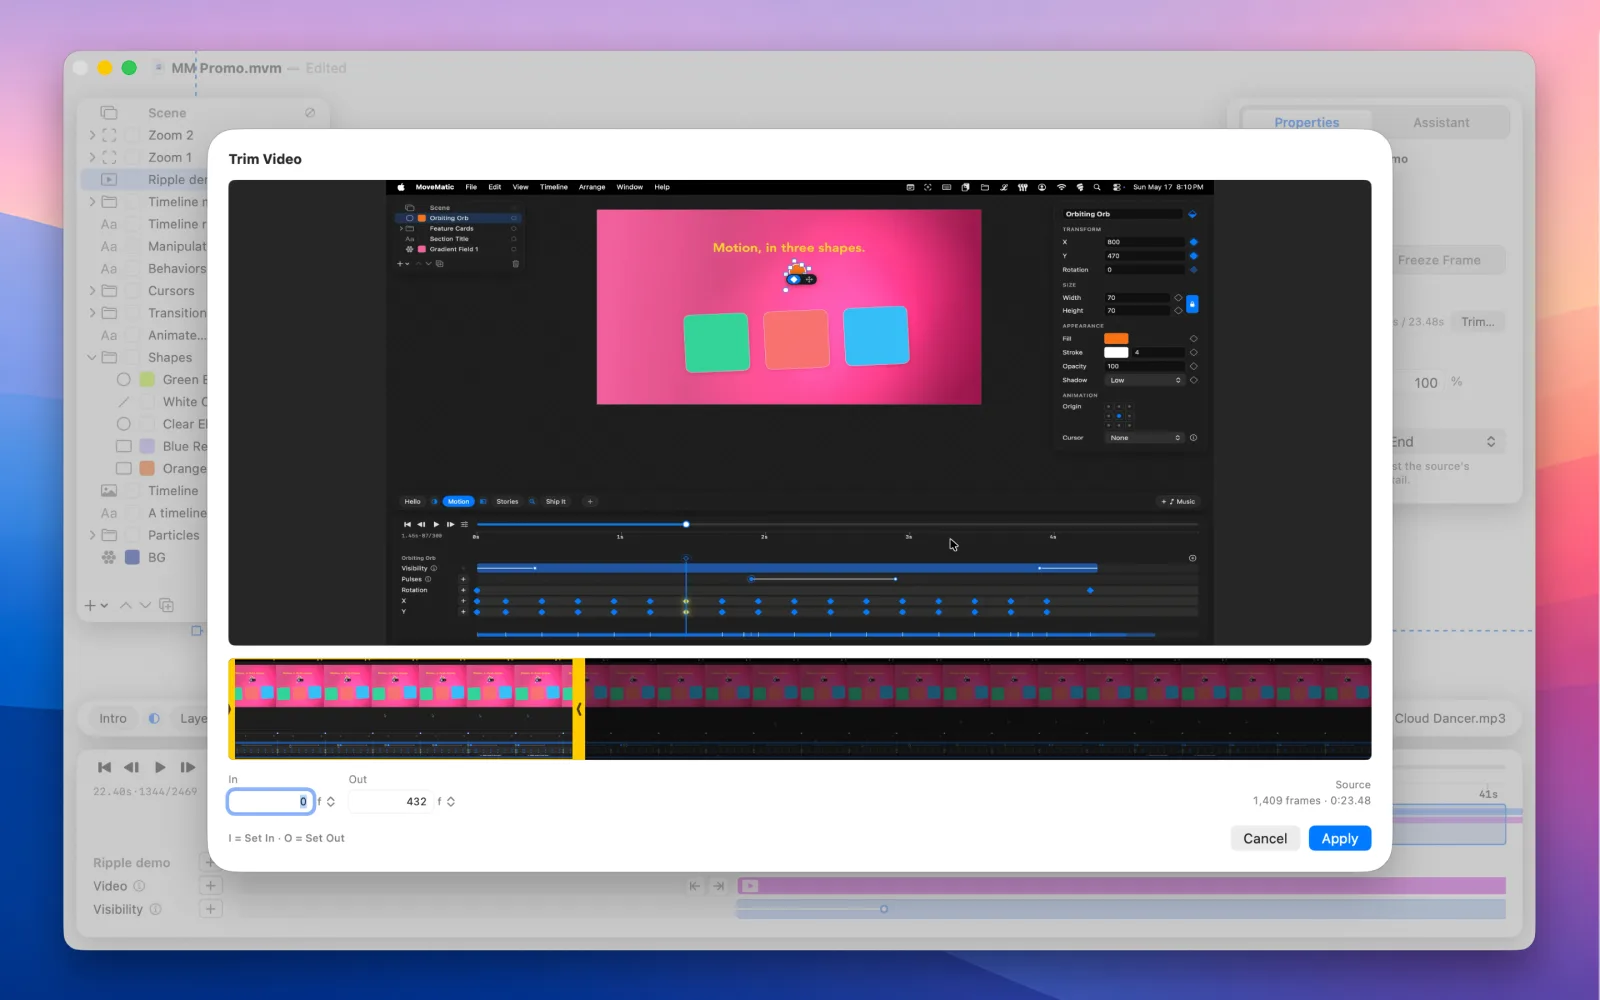Jump to the start of the playback

pyautogui.click(x=104, y=767)
